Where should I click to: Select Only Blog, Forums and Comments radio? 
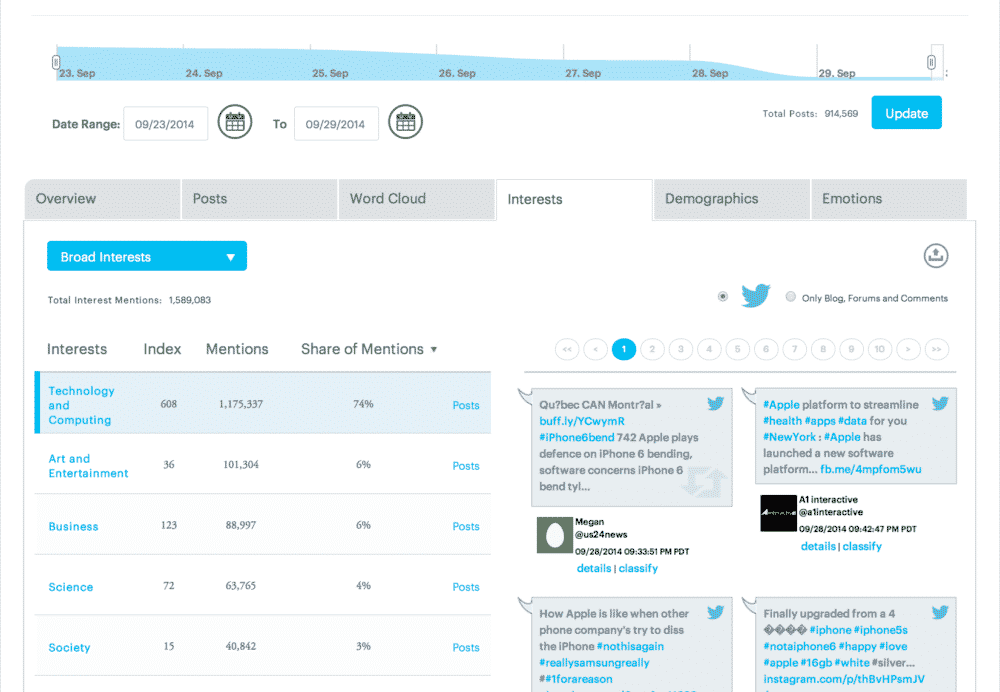[791, 297]
